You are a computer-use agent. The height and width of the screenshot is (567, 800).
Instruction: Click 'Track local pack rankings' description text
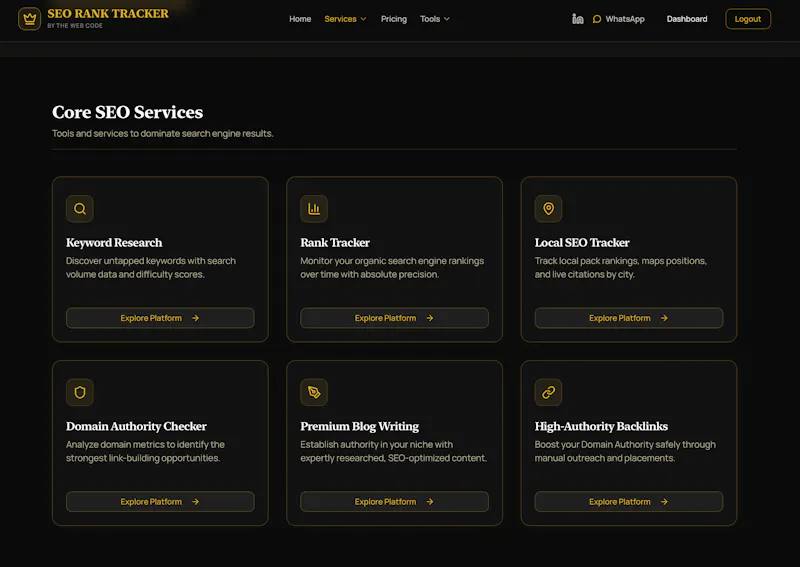tap(620, 267)
